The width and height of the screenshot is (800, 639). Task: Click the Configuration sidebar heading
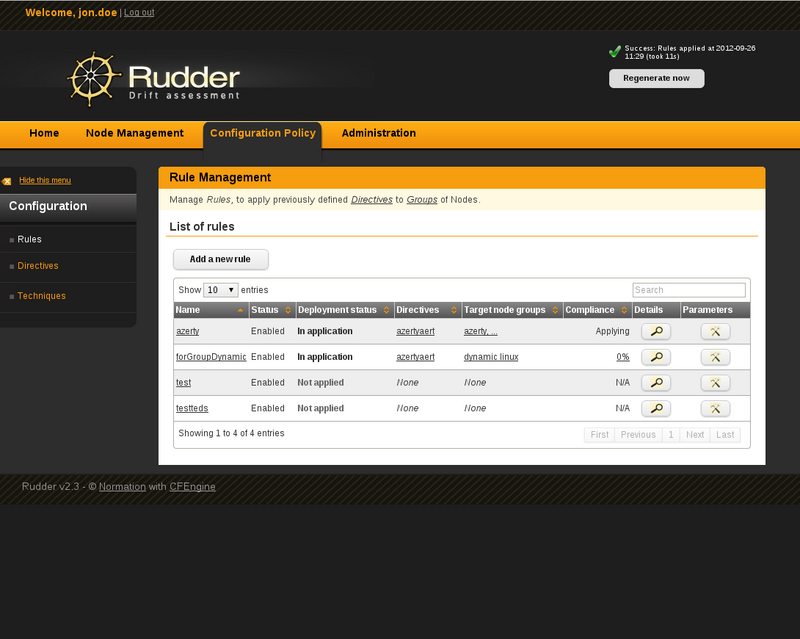click(48, 206)
